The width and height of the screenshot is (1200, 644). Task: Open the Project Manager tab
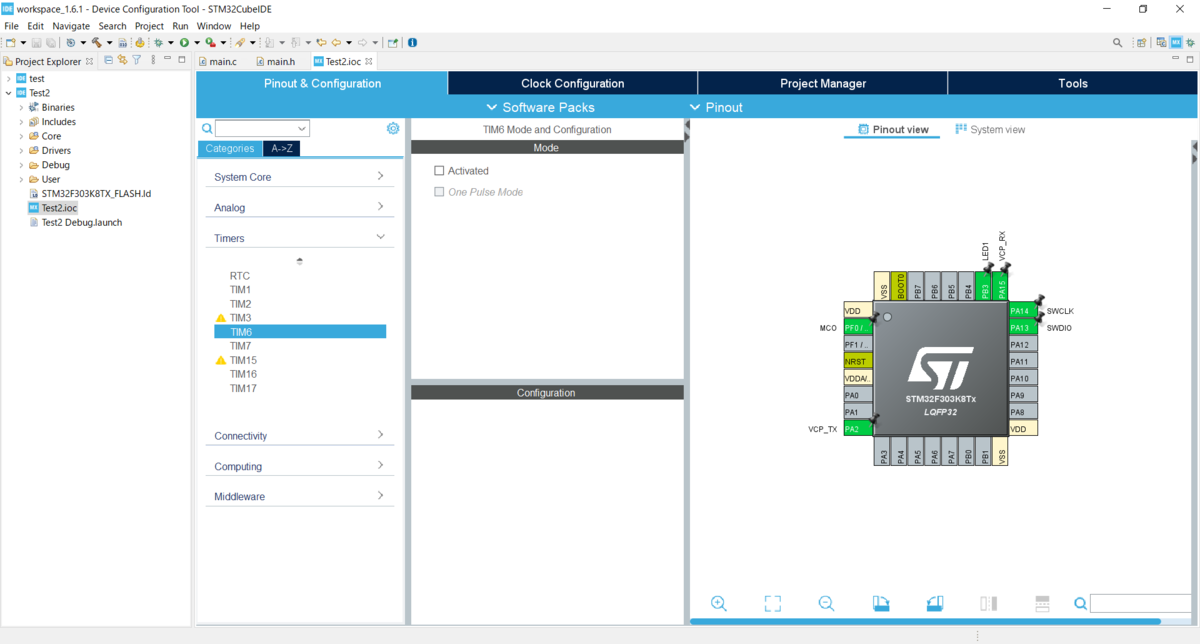822,83
